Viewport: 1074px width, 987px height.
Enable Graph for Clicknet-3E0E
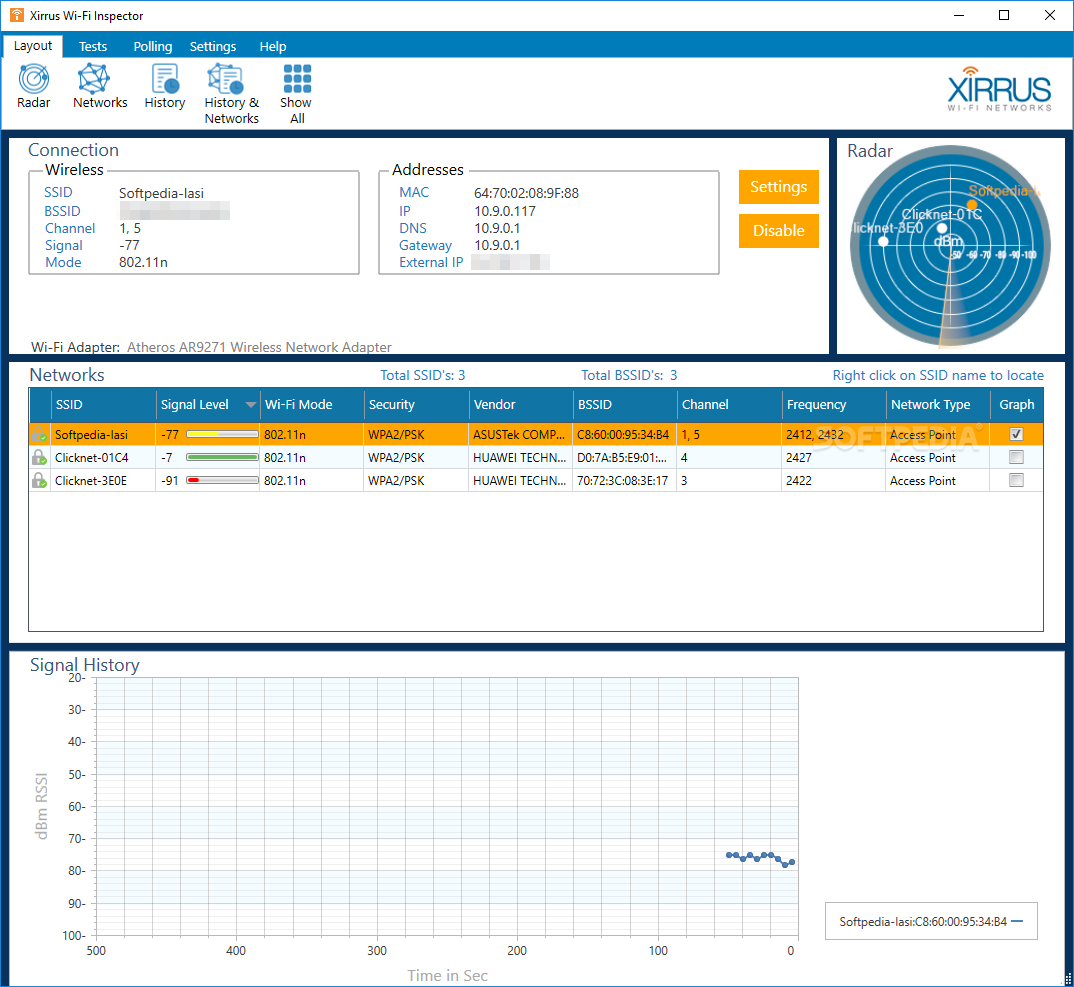pyautogui.click(x=1016, y=481)
